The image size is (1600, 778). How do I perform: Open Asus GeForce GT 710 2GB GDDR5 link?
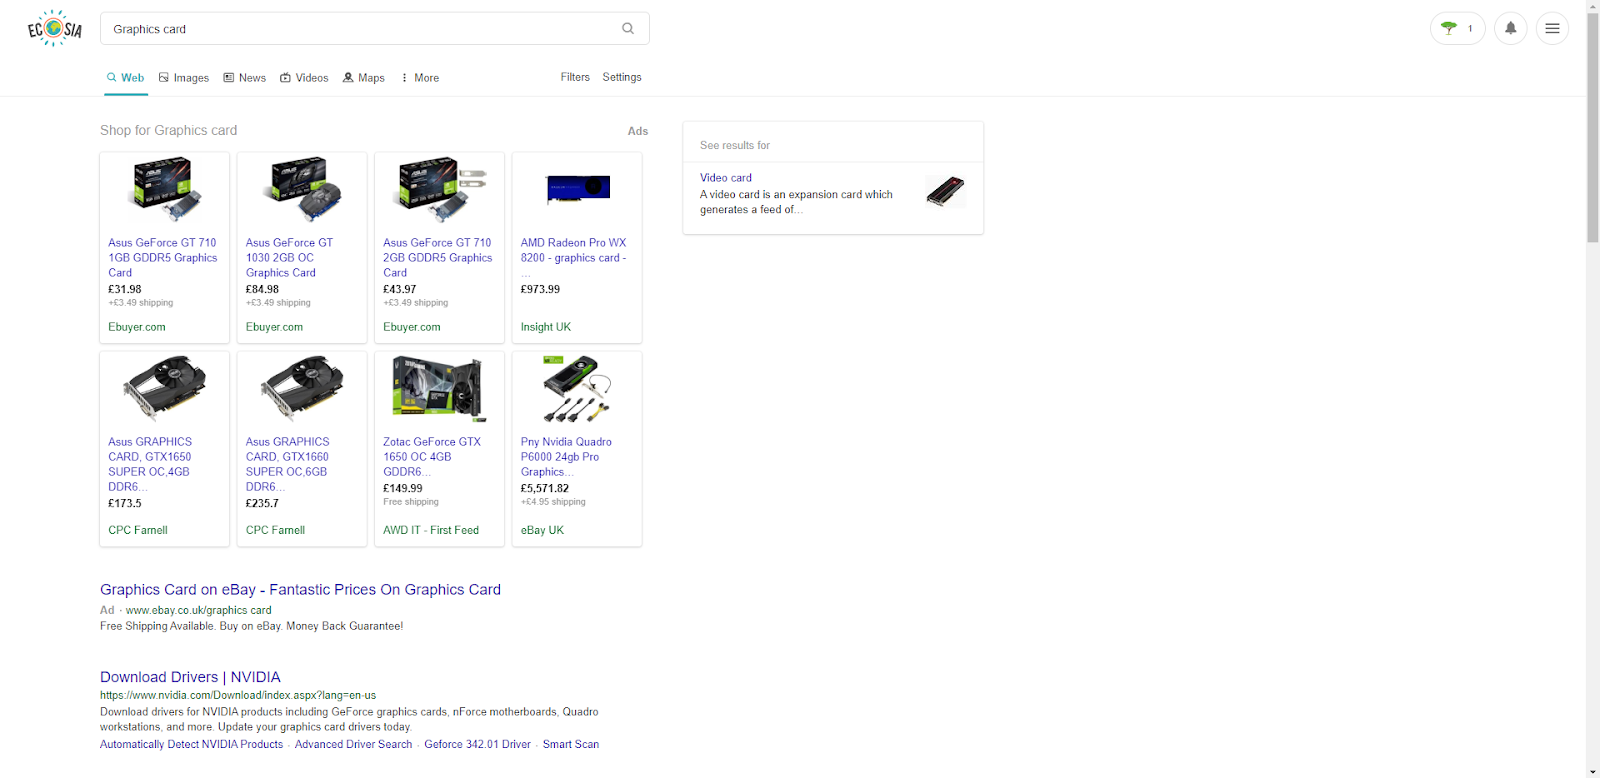pyautogui.click(x=438, y=258)
